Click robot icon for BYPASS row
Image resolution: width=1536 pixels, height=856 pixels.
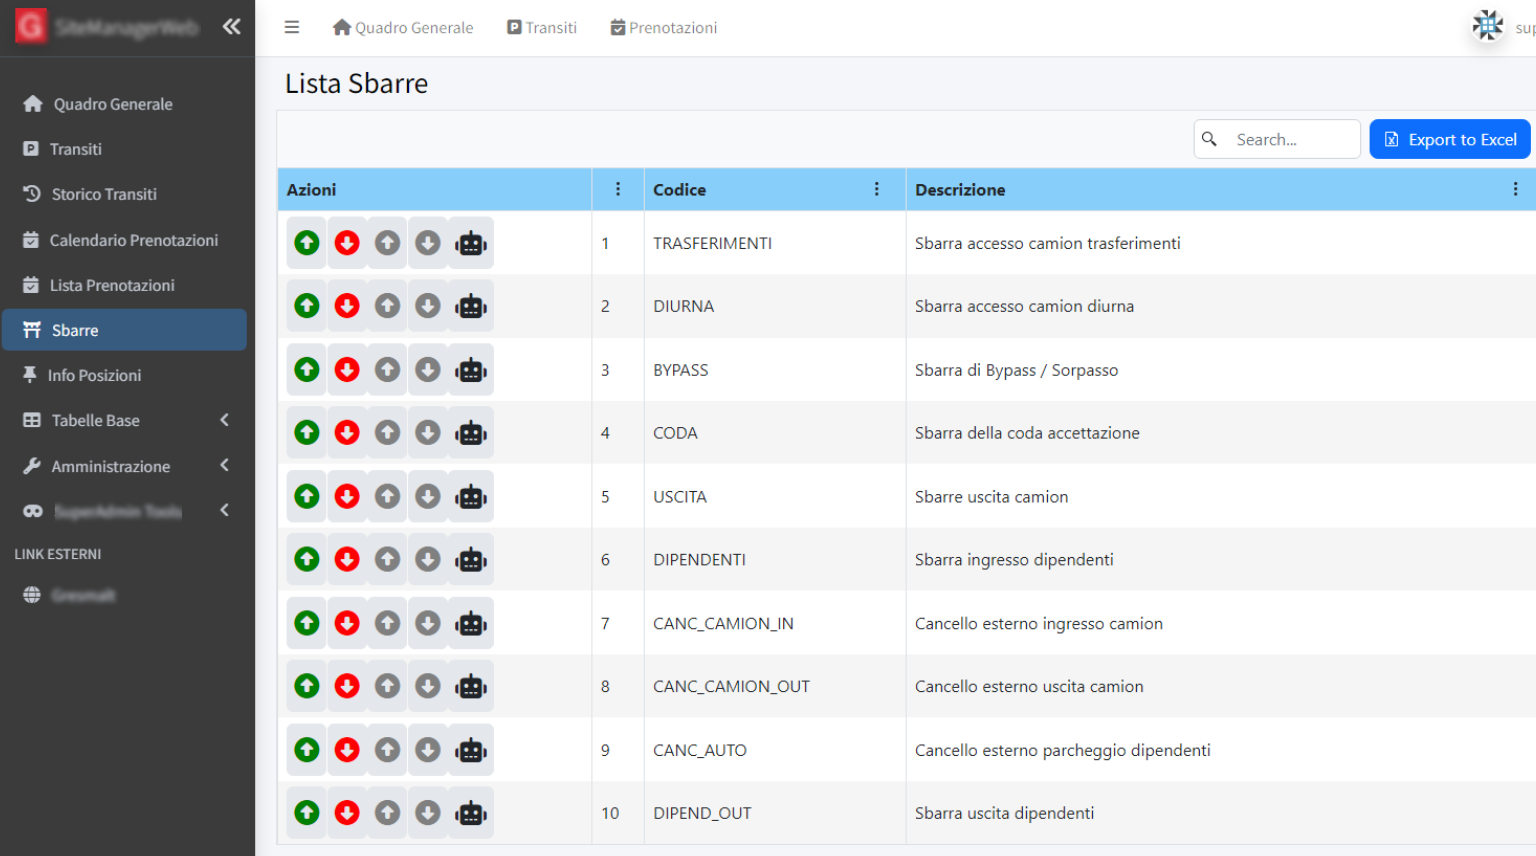(471, 370)
